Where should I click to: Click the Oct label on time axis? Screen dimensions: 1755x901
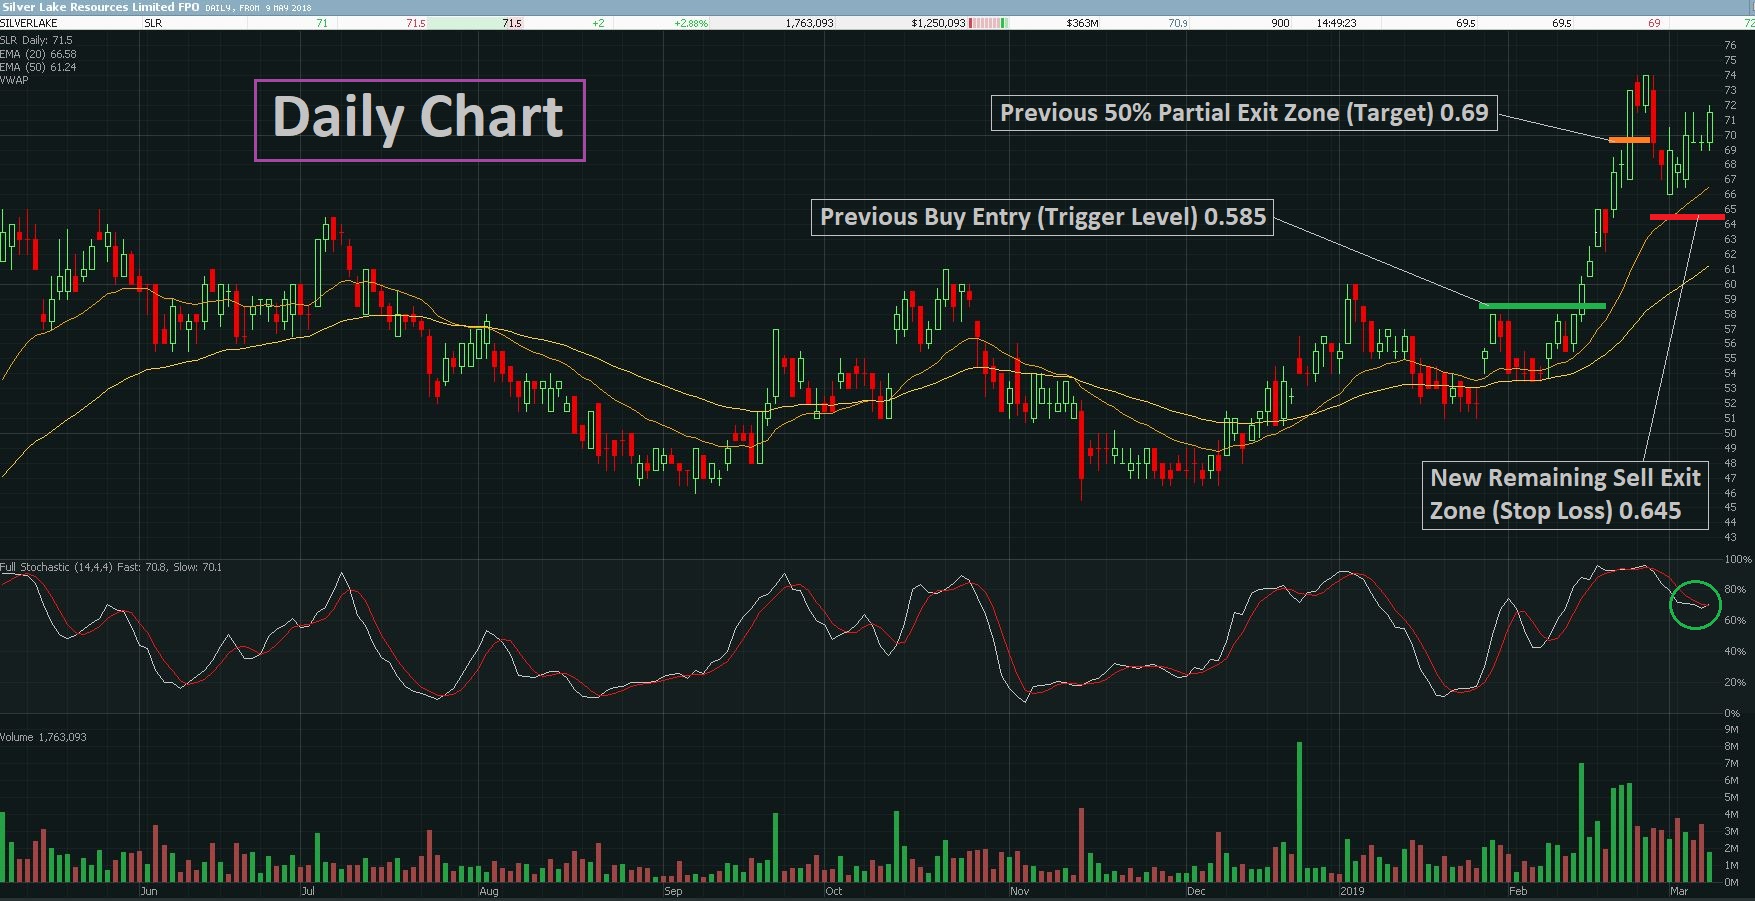pyautogui.click(x=833, y=891)
